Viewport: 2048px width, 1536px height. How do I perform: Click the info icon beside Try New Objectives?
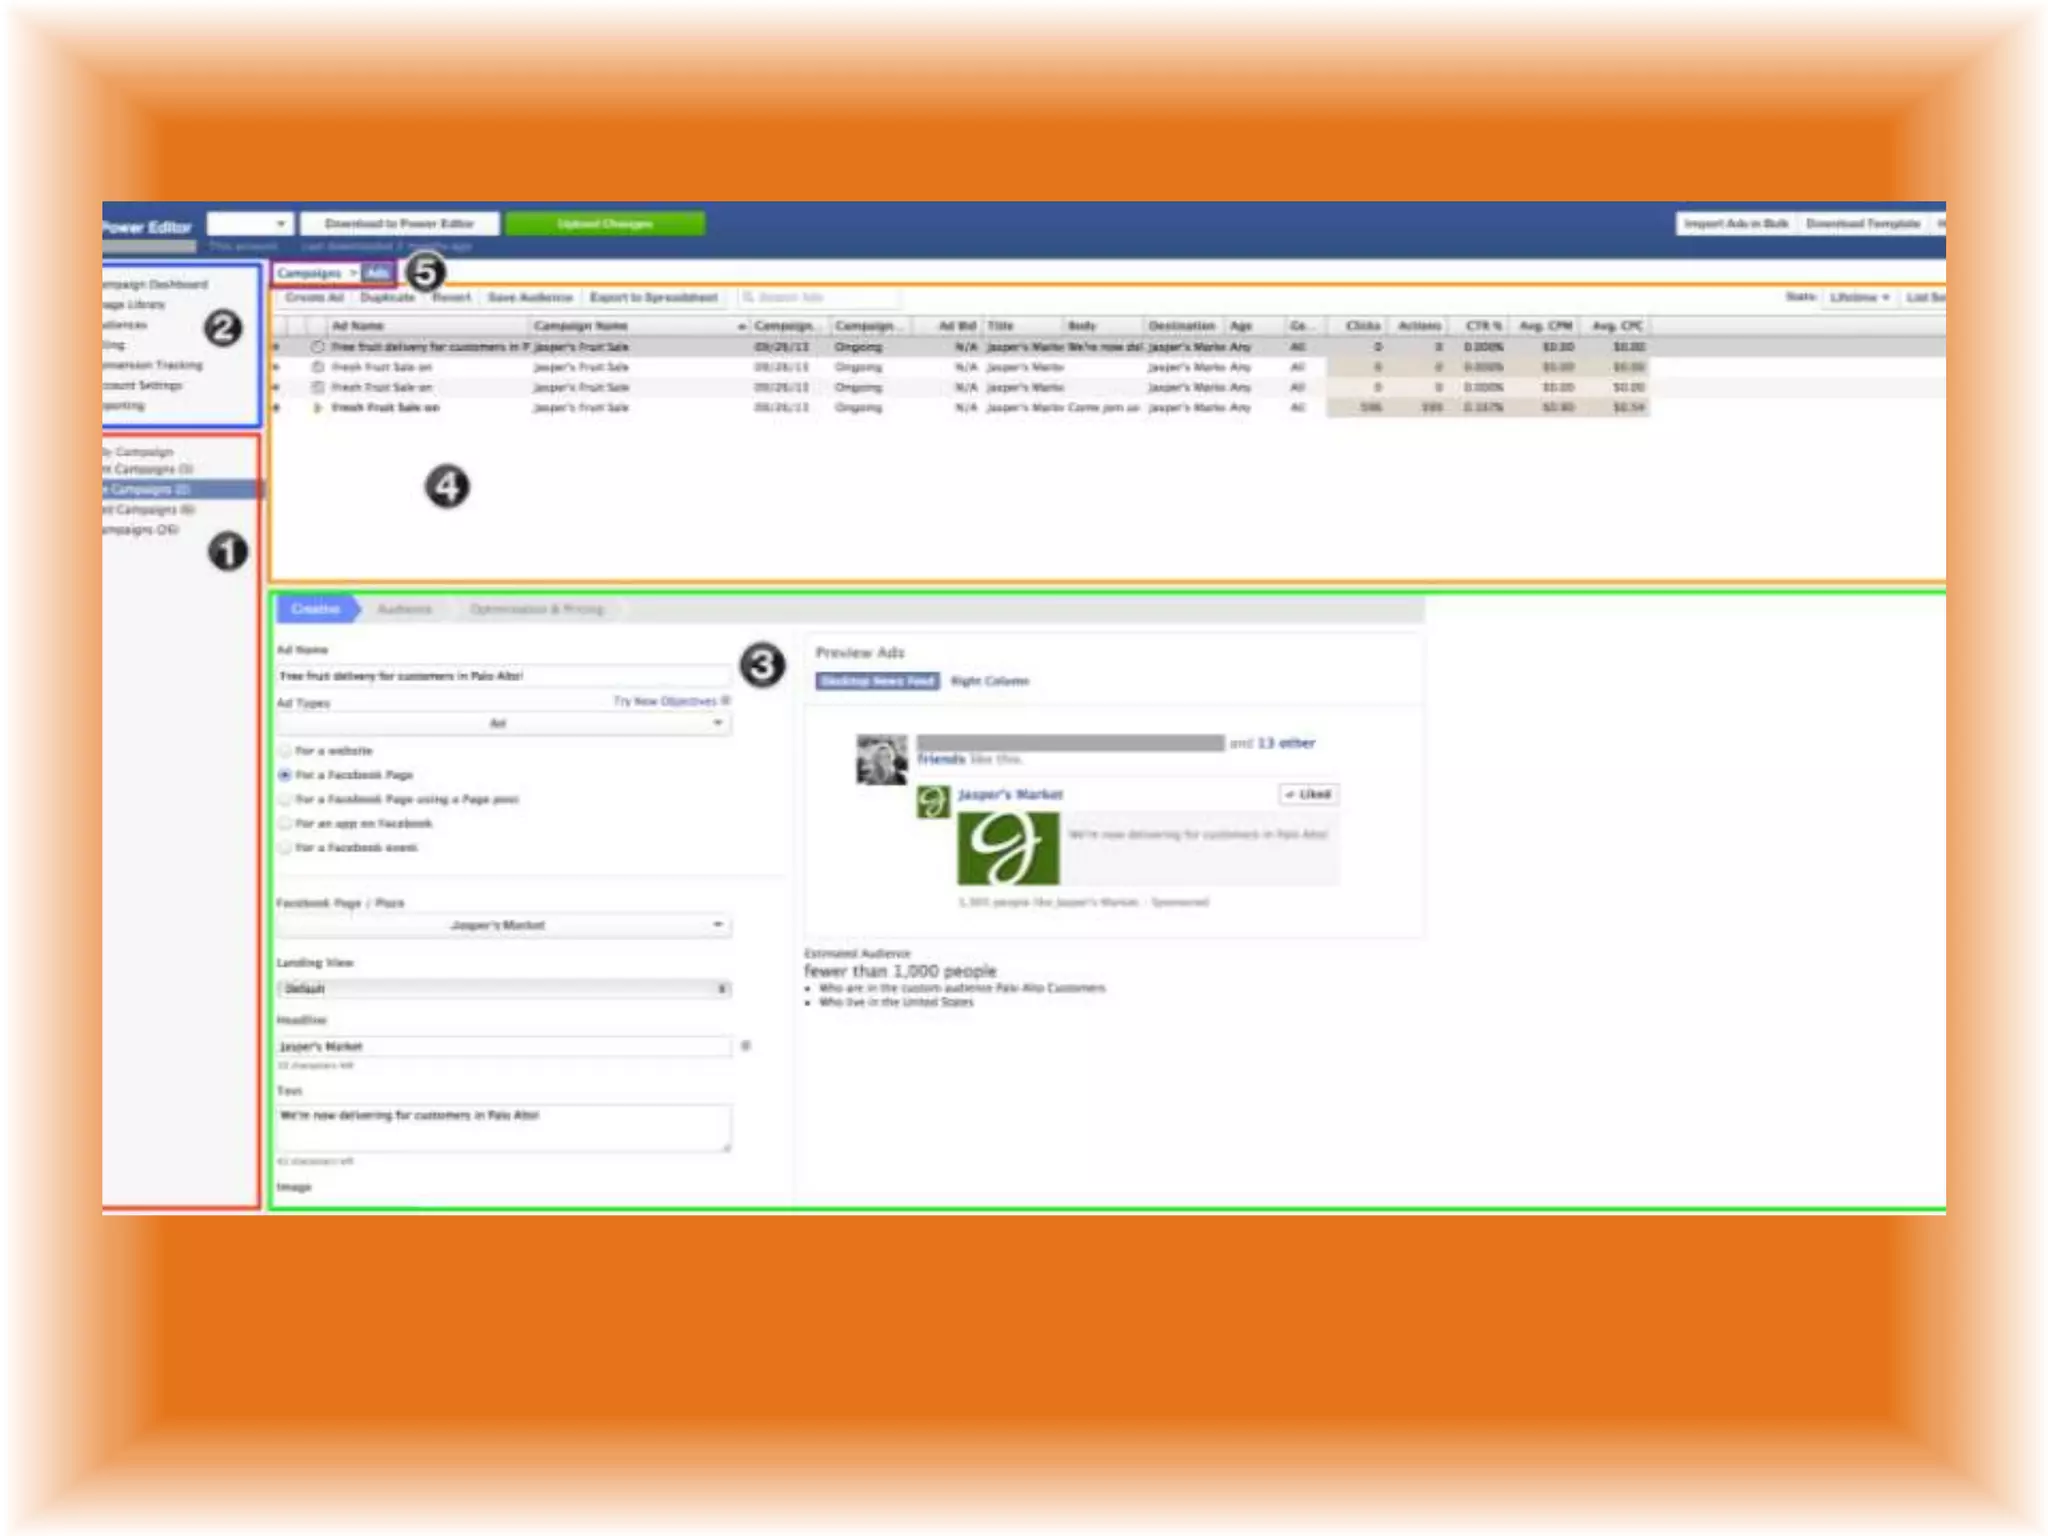click(726, 701)
